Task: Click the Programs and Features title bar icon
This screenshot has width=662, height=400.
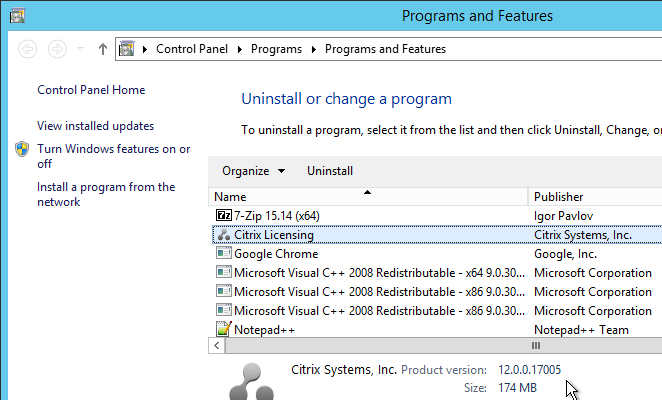Action: coord(17,16)
